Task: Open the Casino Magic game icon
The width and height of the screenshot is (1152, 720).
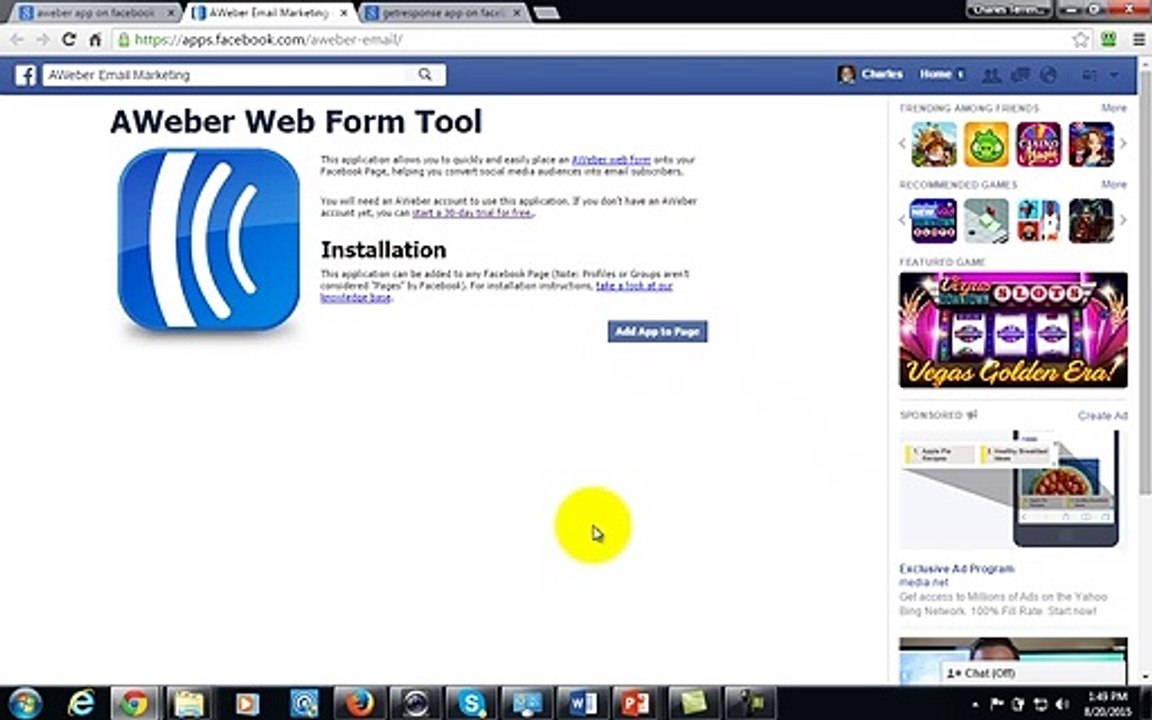Action: [x=1039, y=145]
